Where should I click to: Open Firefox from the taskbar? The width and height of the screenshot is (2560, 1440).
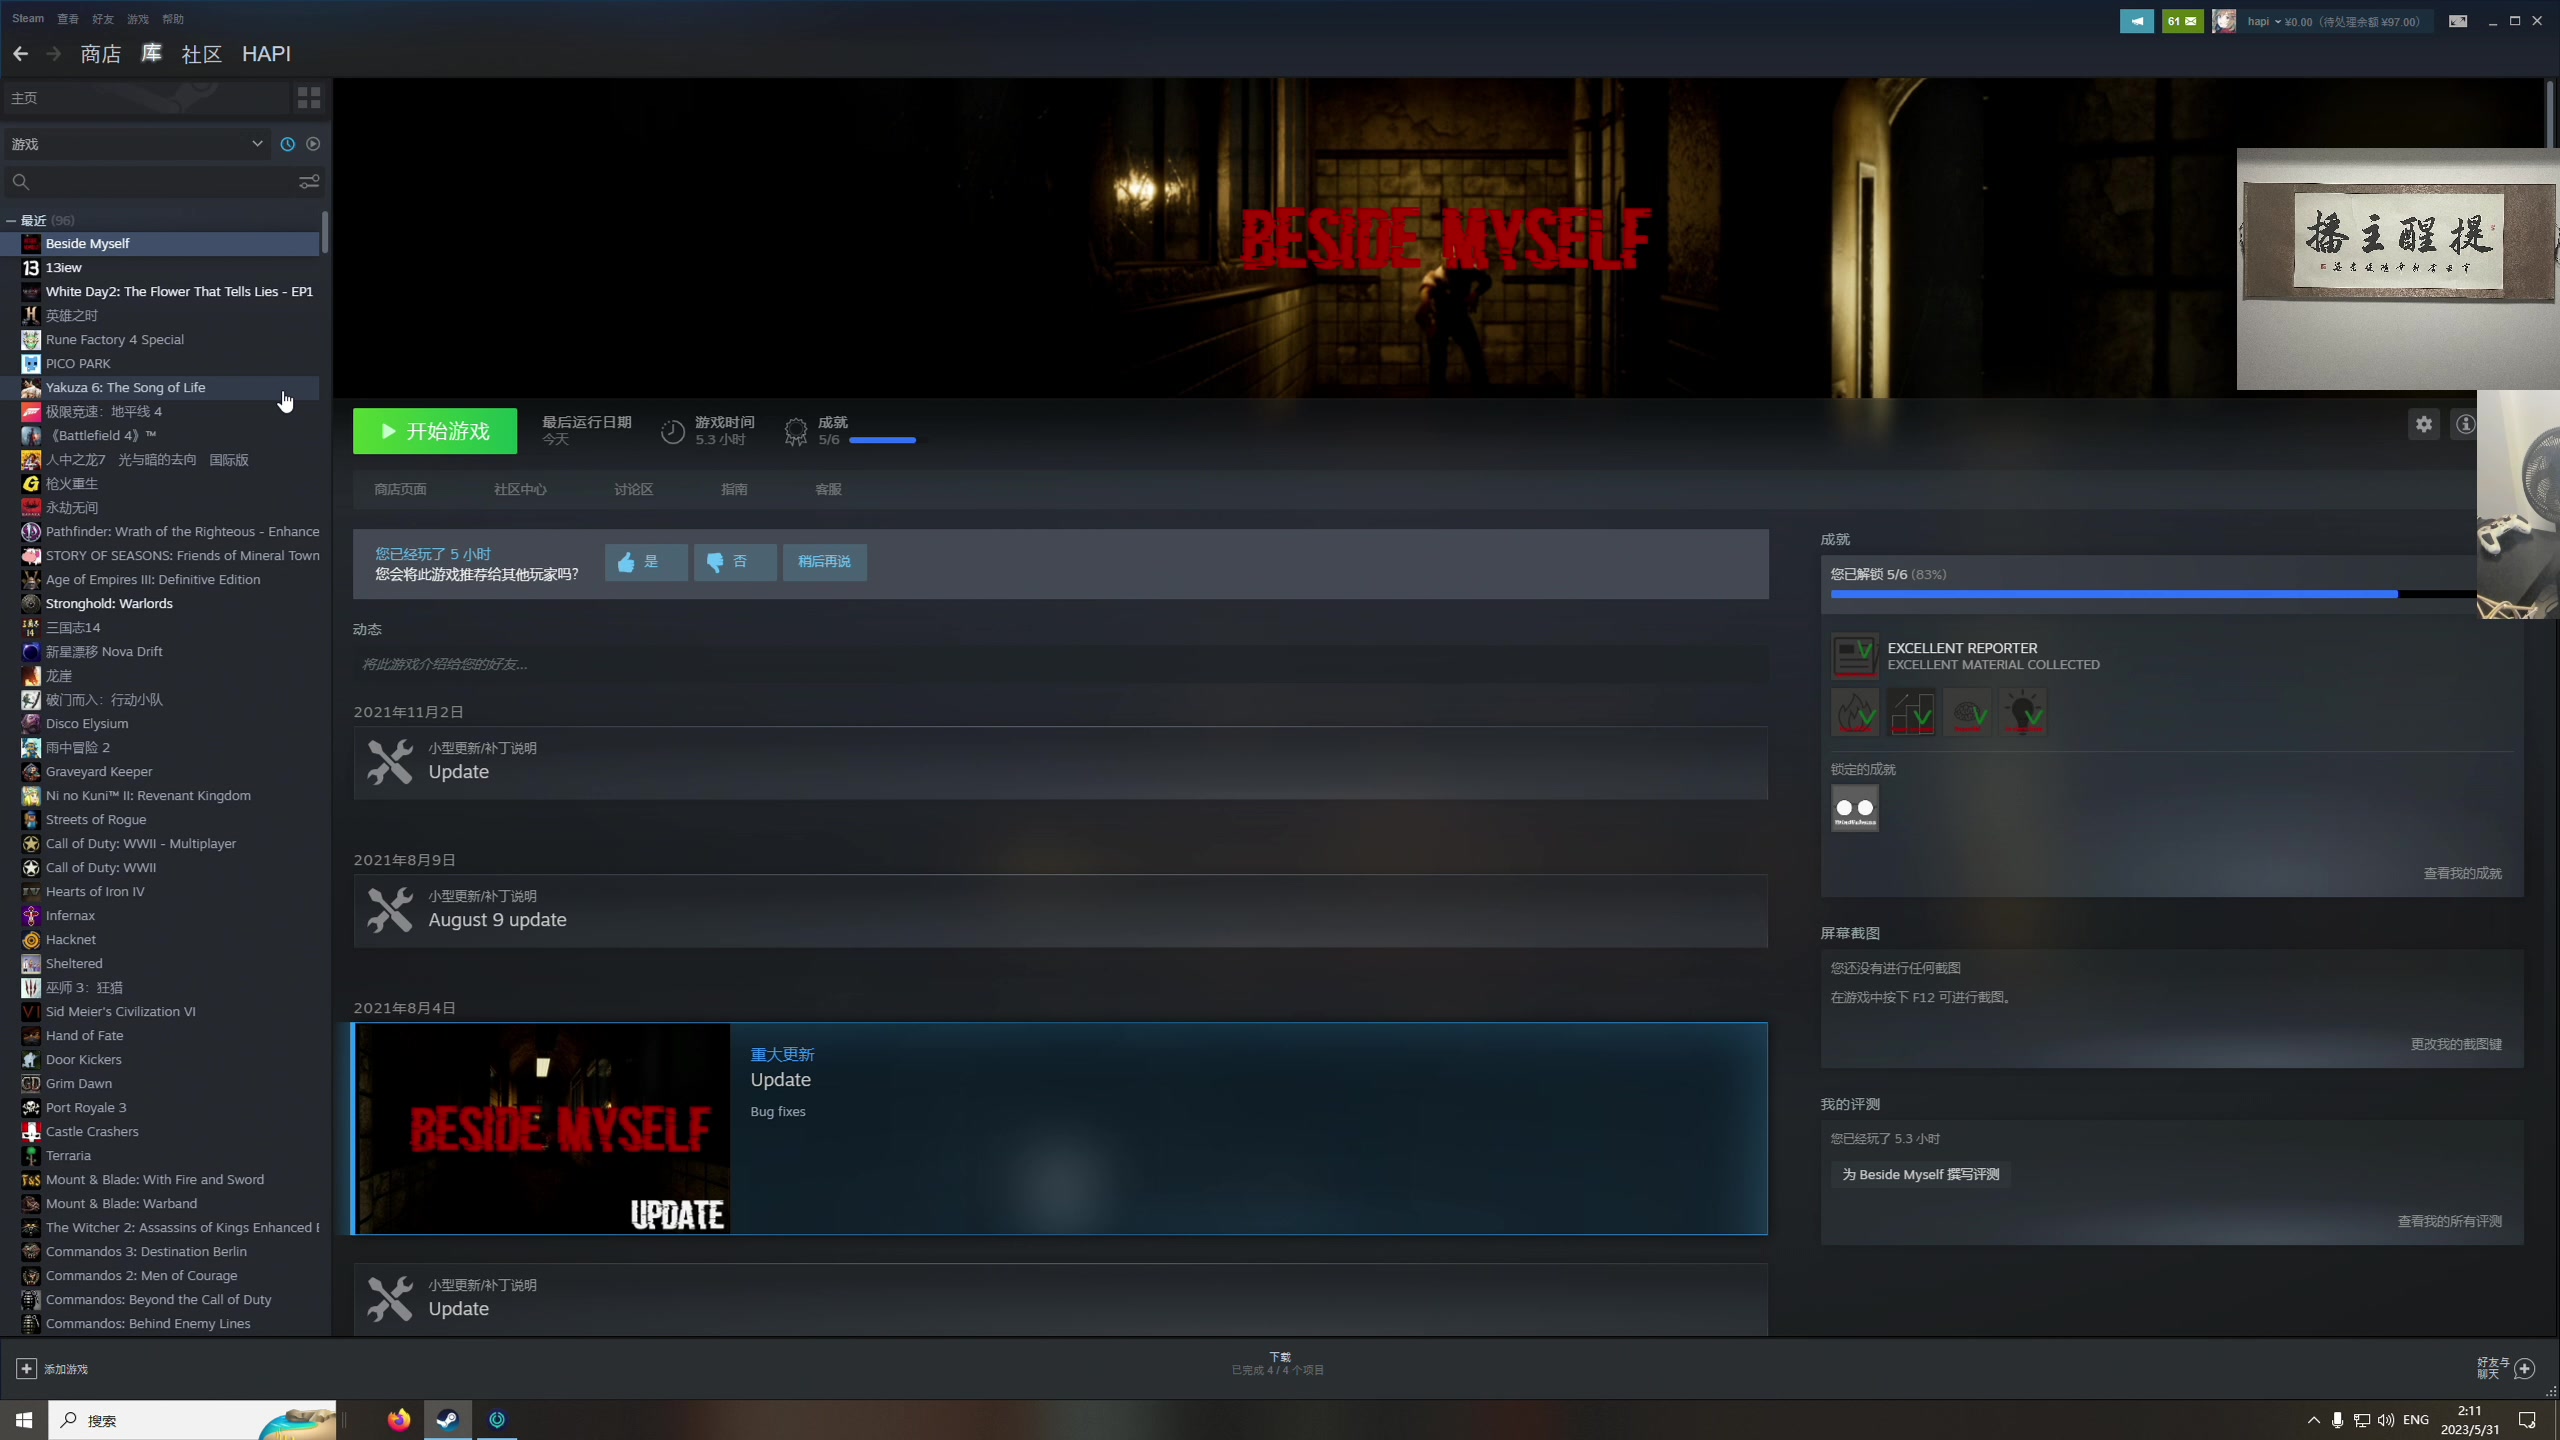pyautogui.click(x=399, y=1420)
